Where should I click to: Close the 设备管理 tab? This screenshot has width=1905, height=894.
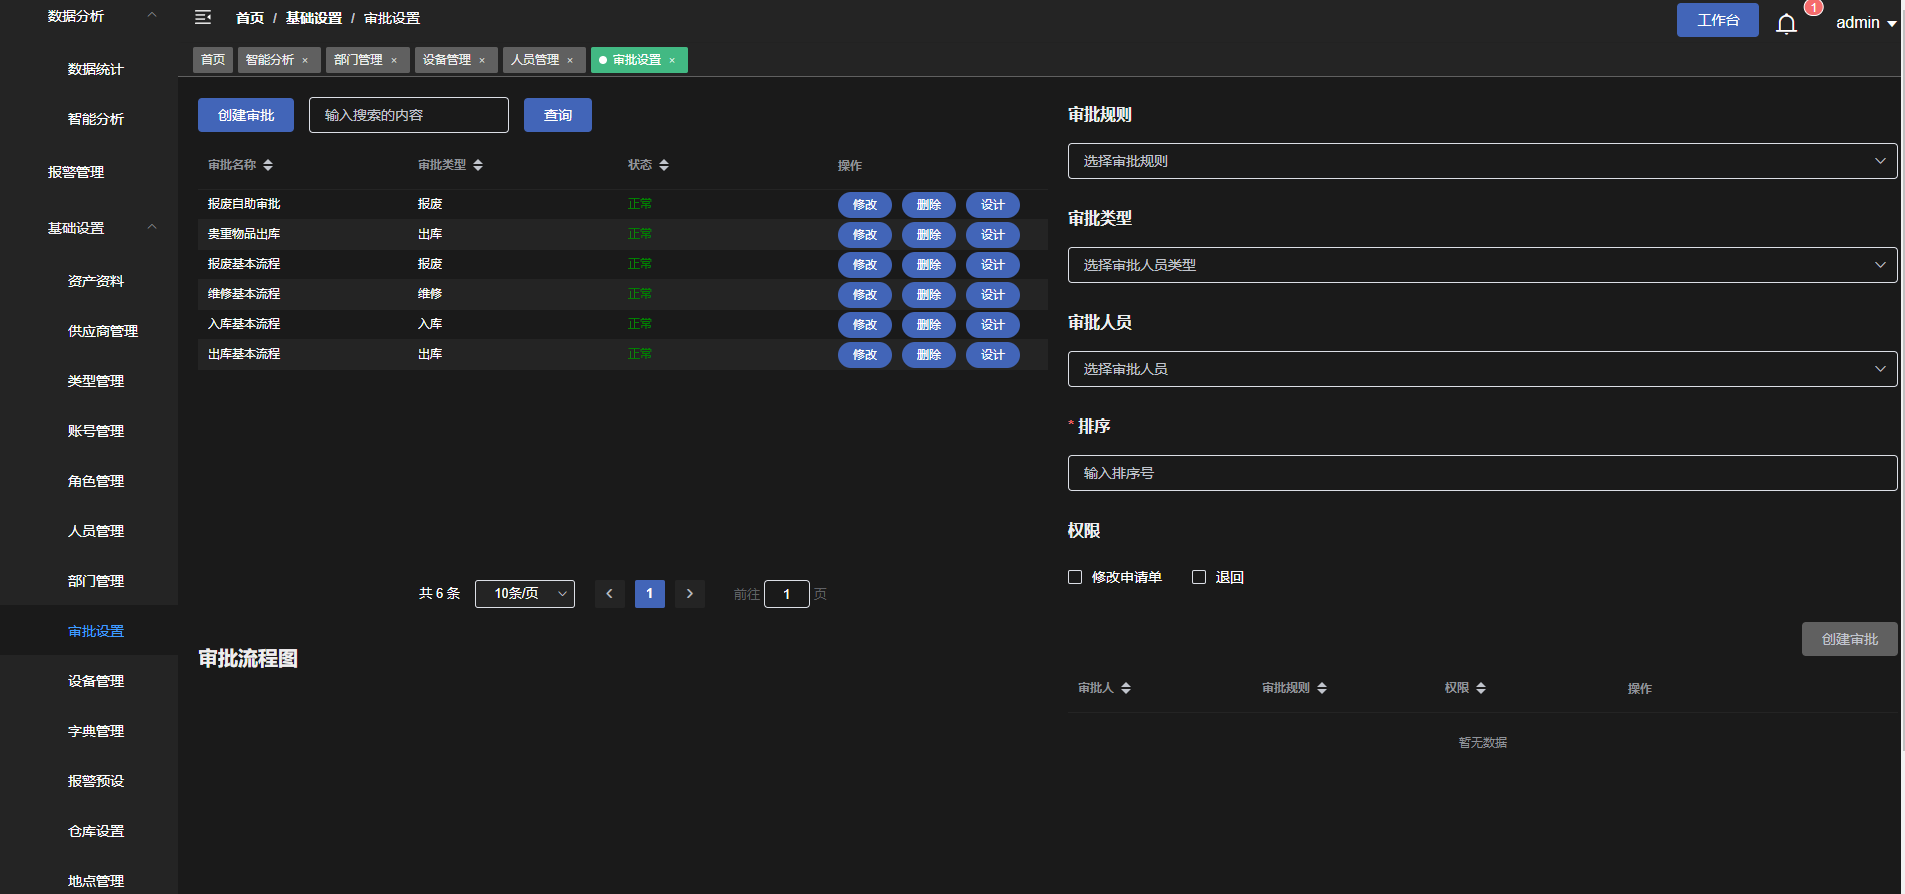point(482,60)
